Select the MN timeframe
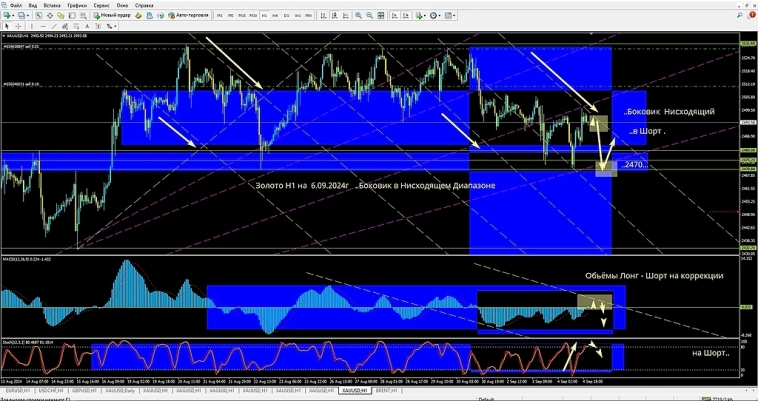The image size is (758, 401). click(308, 15)
